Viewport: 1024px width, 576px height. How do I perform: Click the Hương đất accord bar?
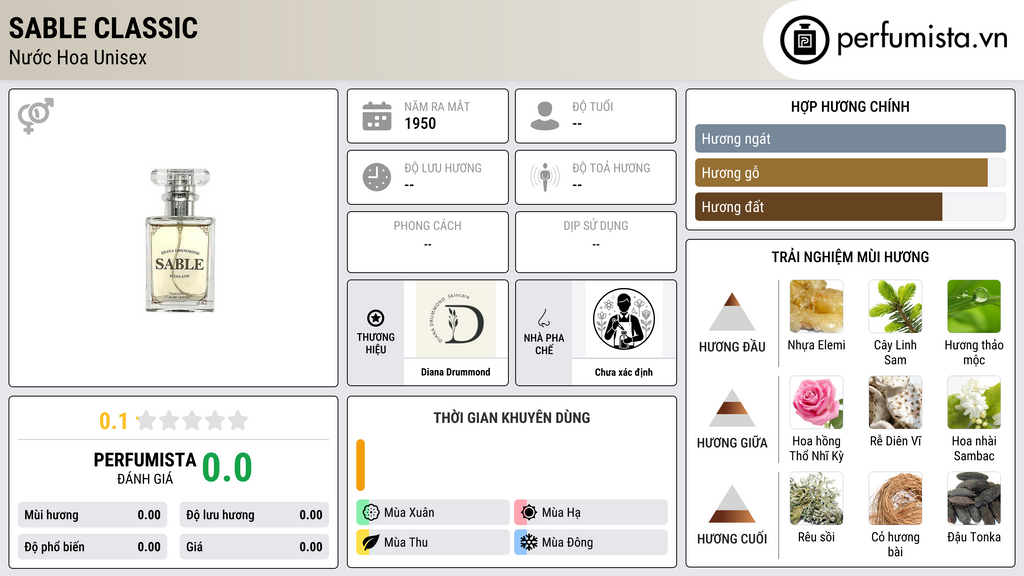tap(850, 207)
